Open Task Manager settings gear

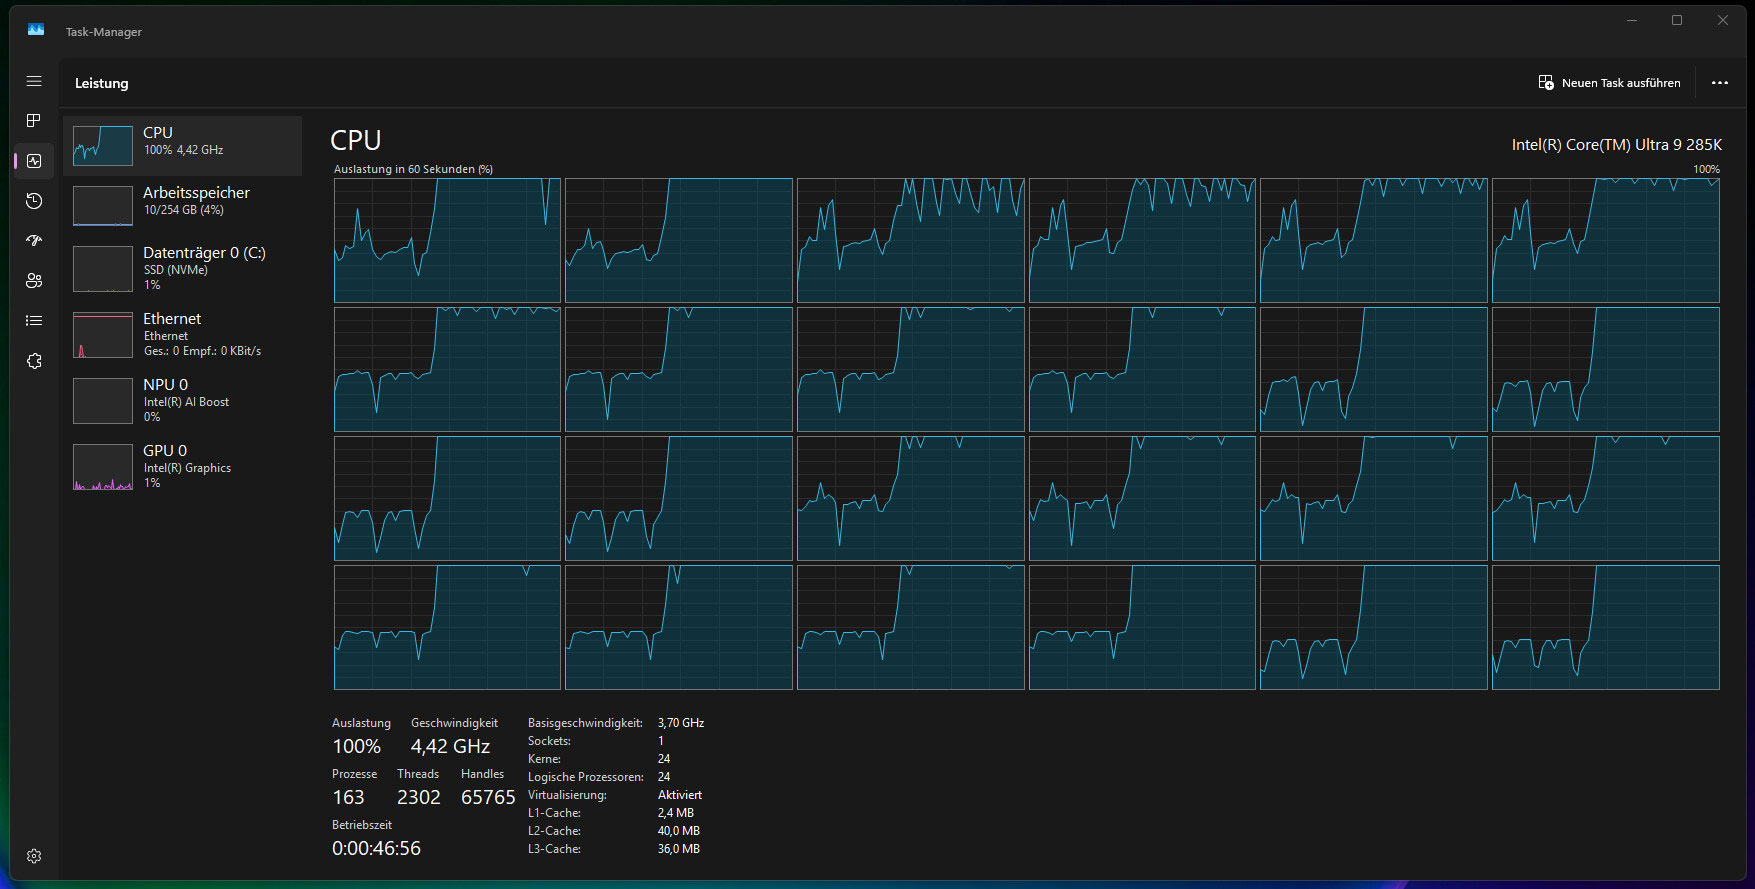point(34,856)
